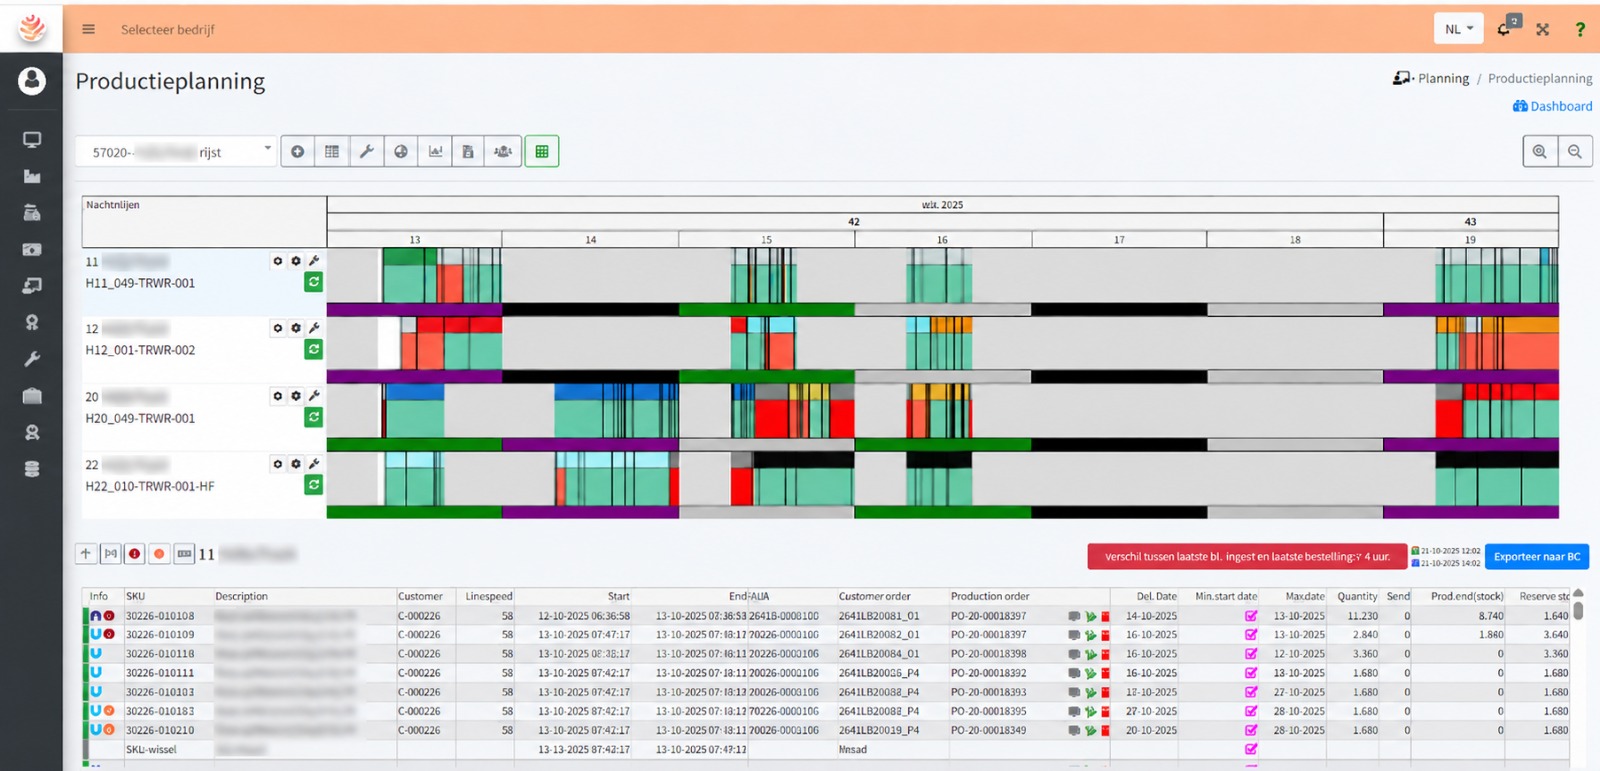
Task: Open the user profile avatar in sidebar
Action: 32,80
